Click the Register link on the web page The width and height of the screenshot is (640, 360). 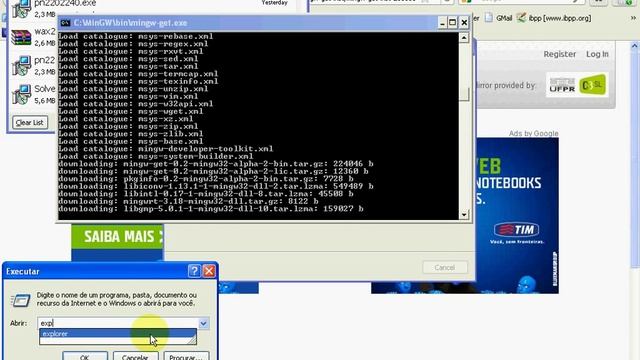coord(559,54)
